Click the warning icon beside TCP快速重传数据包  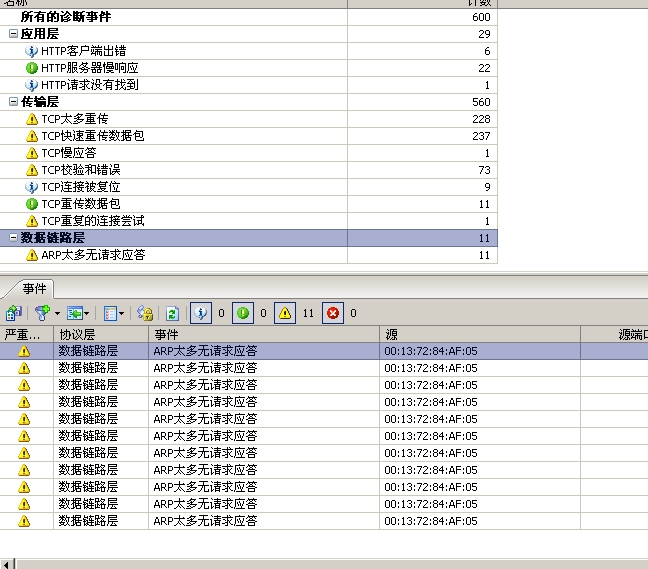pos(31,136)
